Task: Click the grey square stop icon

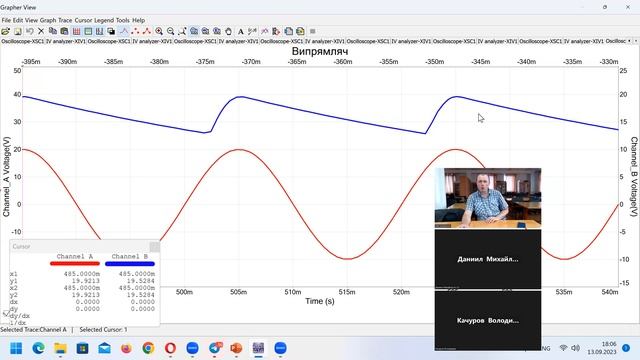Action: click(313, 31)
